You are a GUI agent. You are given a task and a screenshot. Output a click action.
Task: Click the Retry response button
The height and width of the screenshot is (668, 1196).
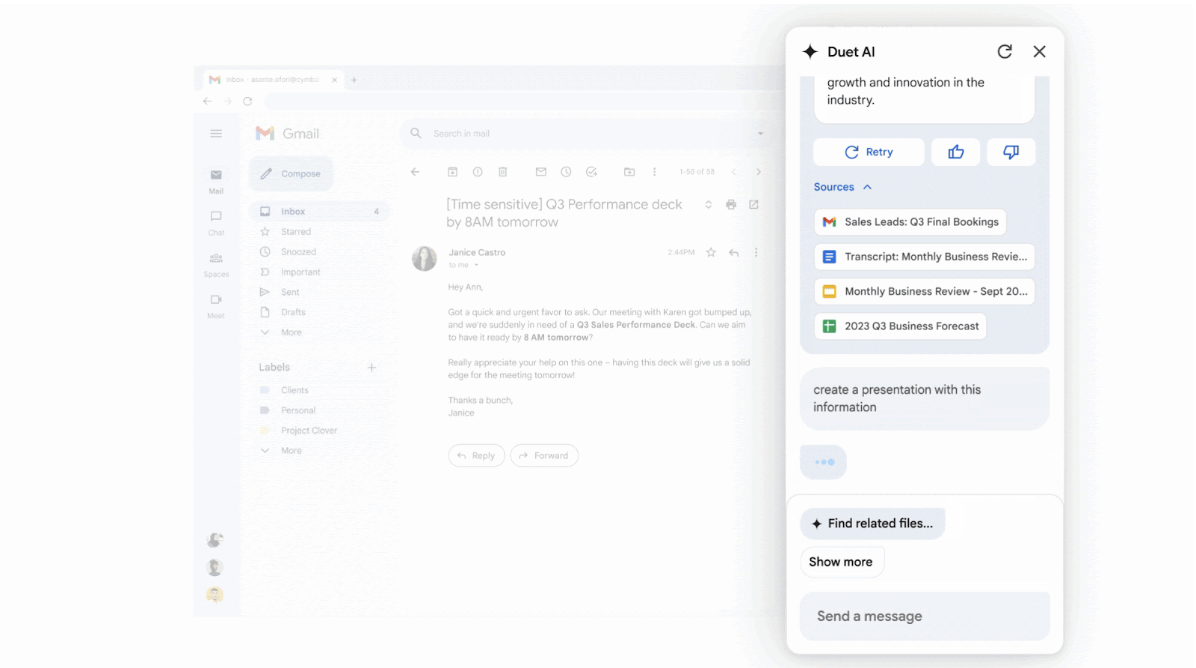(x=868, y=152)
